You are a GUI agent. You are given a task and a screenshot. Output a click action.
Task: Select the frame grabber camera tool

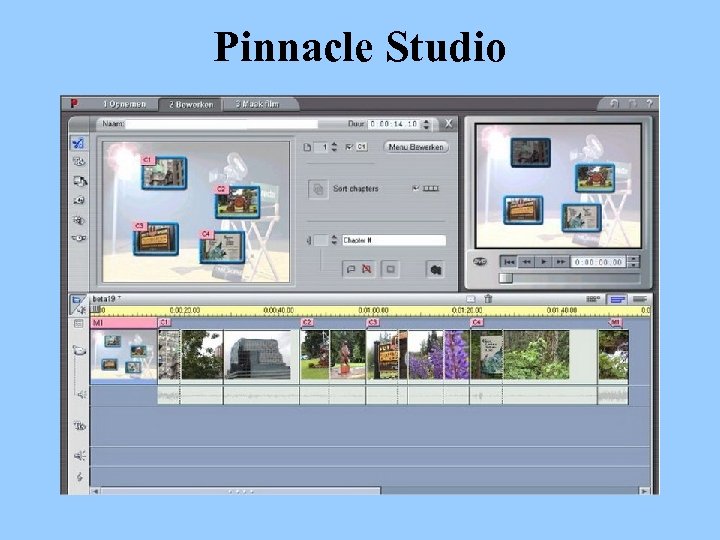click(79, 201)
